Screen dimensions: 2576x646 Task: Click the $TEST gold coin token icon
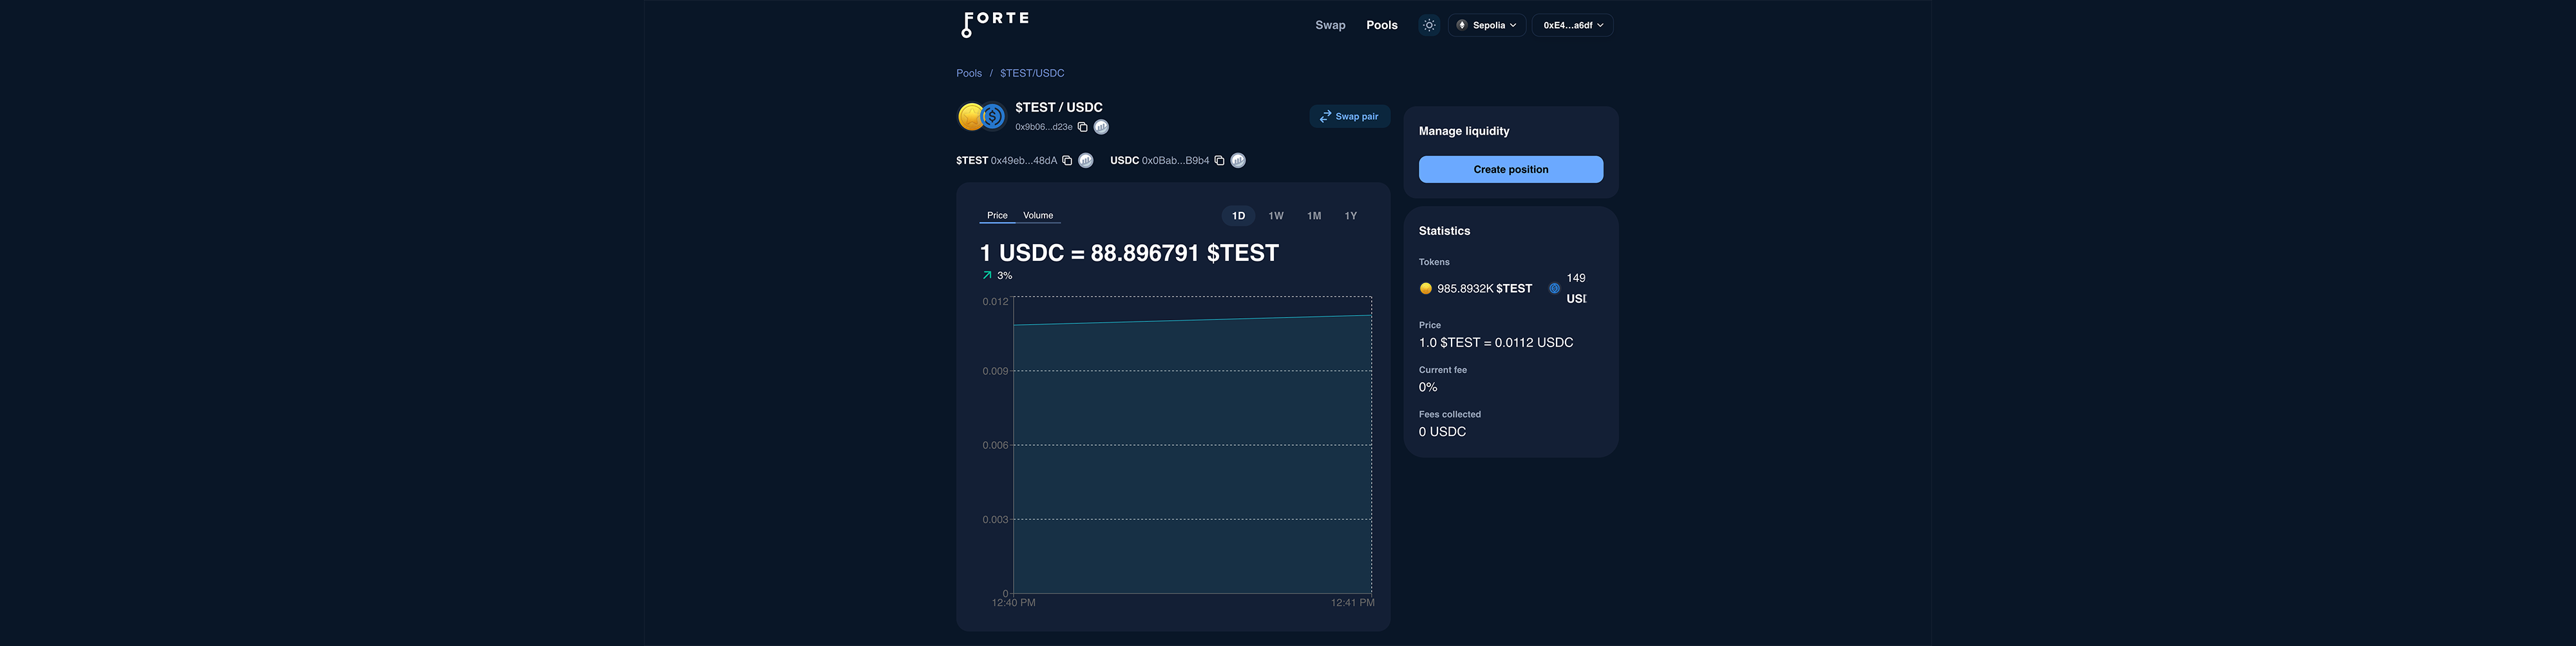click(x=971, y=115)
